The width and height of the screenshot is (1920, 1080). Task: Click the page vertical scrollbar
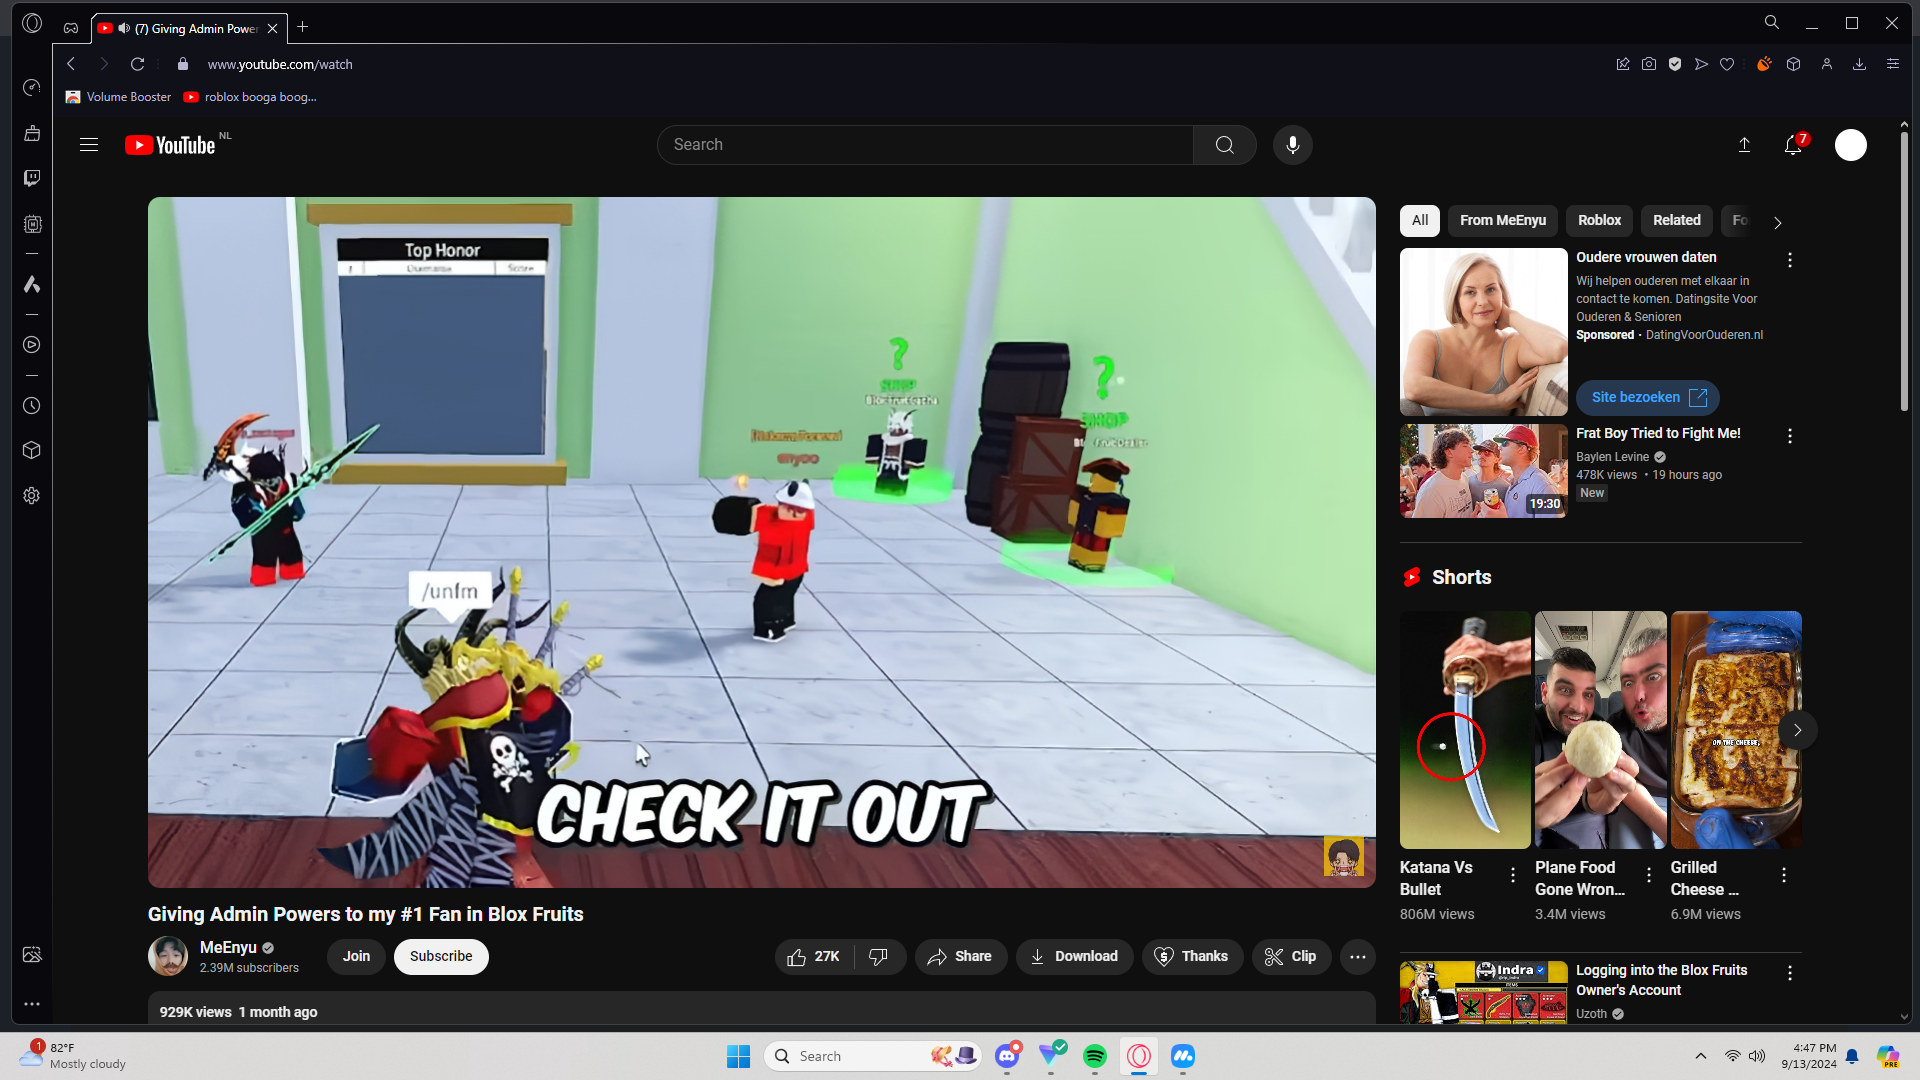coord(1904,270)
